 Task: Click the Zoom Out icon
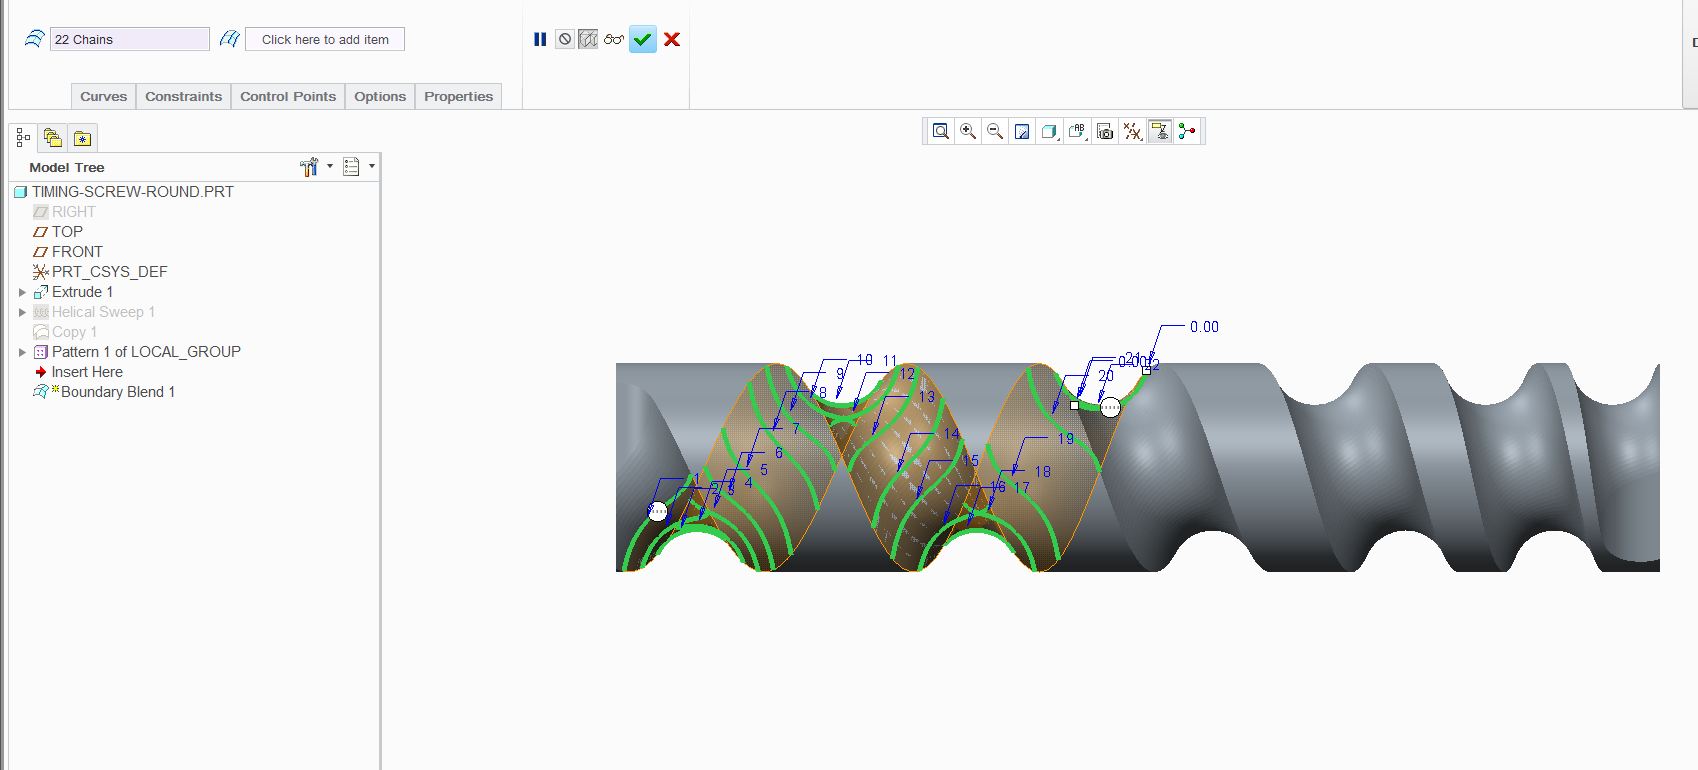coord(995,131)
